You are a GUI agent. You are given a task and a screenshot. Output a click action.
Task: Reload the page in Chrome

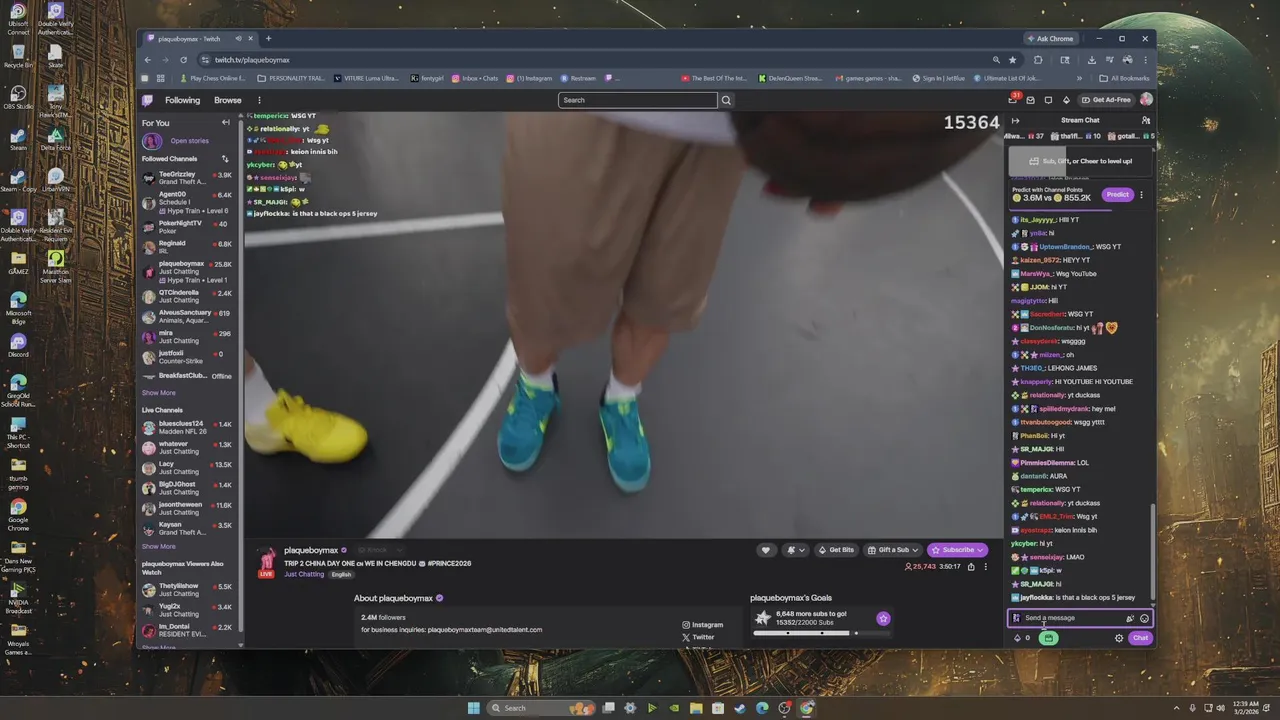[x=183, y=60]
